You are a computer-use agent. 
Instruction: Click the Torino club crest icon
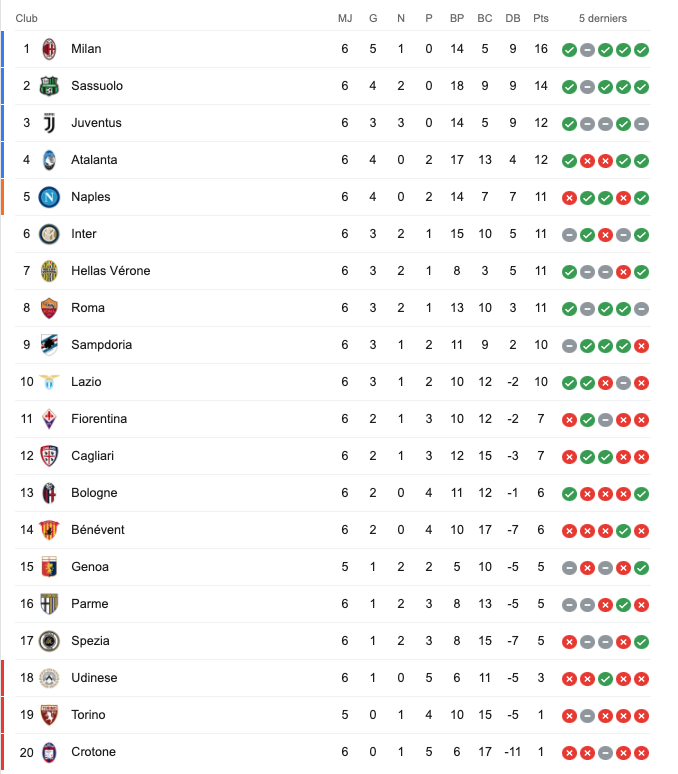click(x=49, y=715)
